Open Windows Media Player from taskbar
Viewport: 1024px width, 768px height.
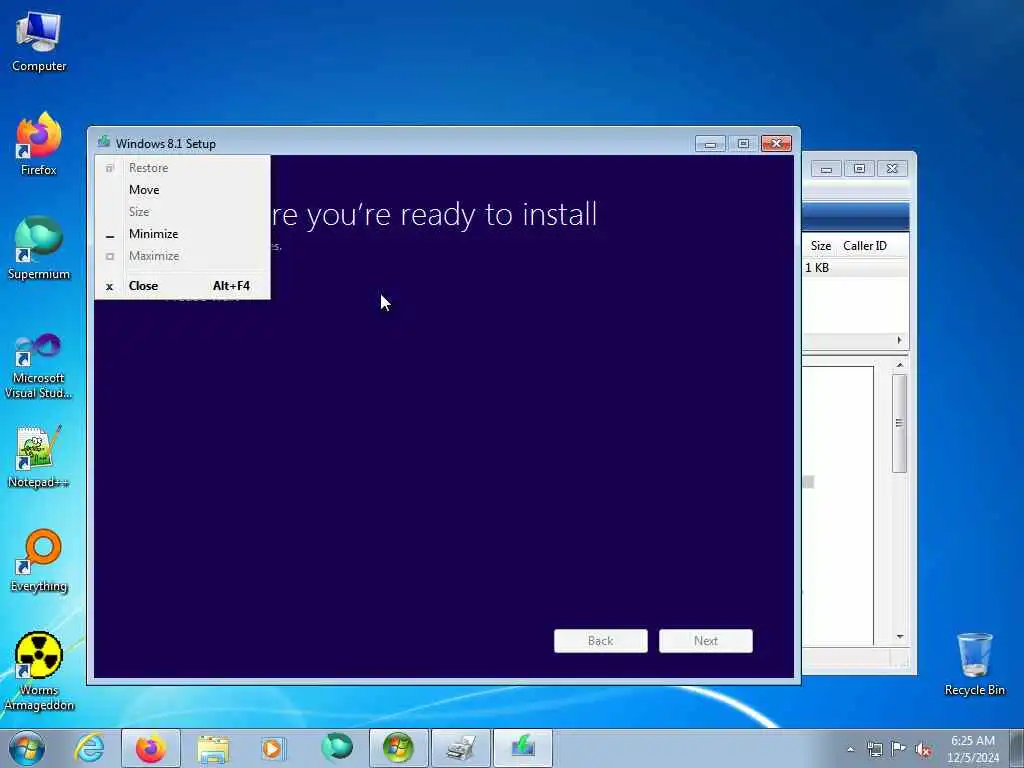click(272, 748)
